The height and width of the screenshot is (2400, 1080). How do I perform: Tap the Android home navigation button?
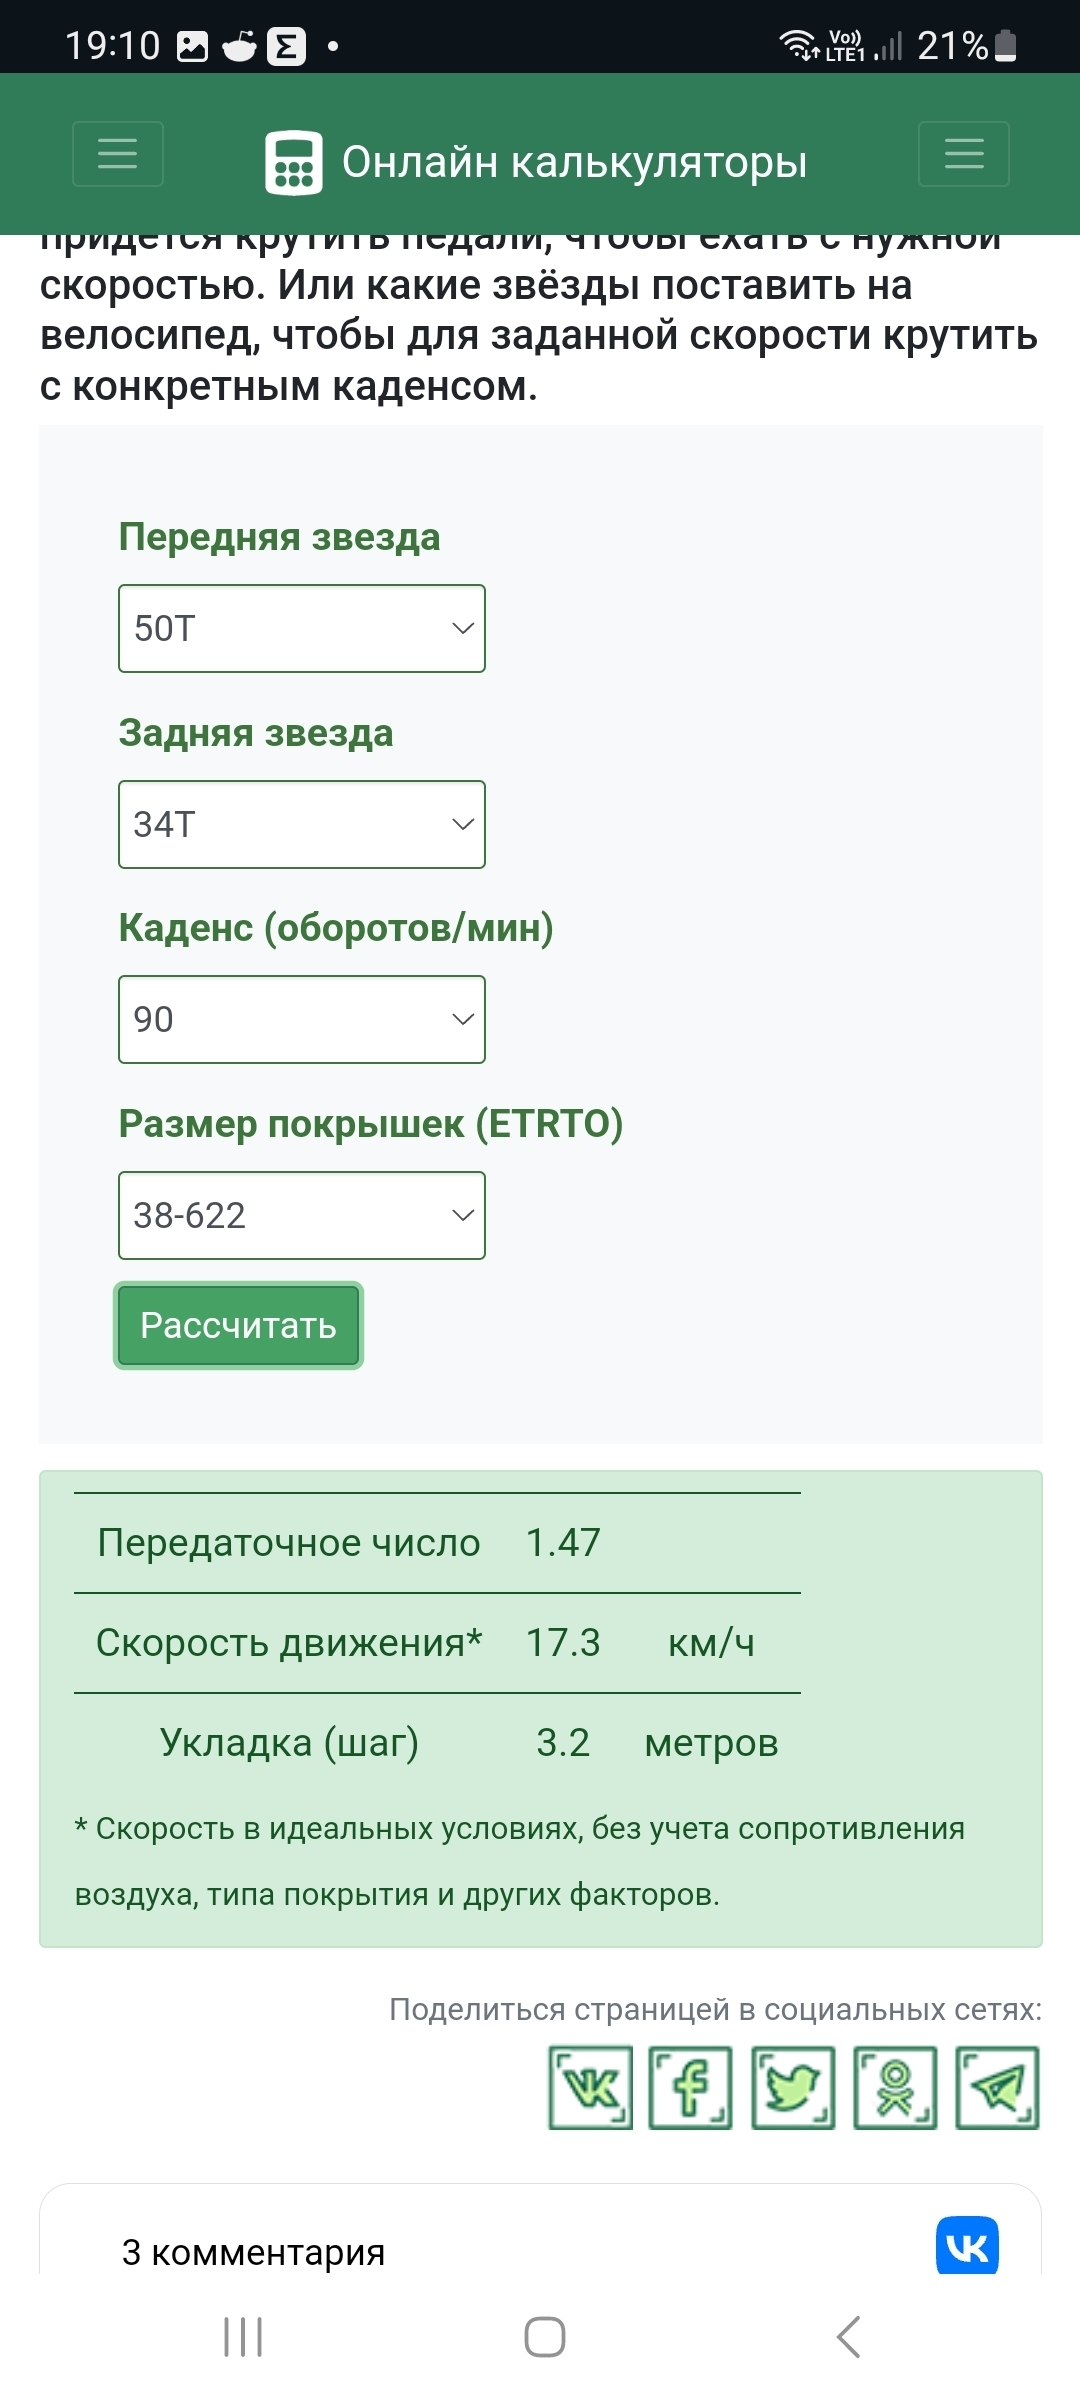pos(545,2337)
